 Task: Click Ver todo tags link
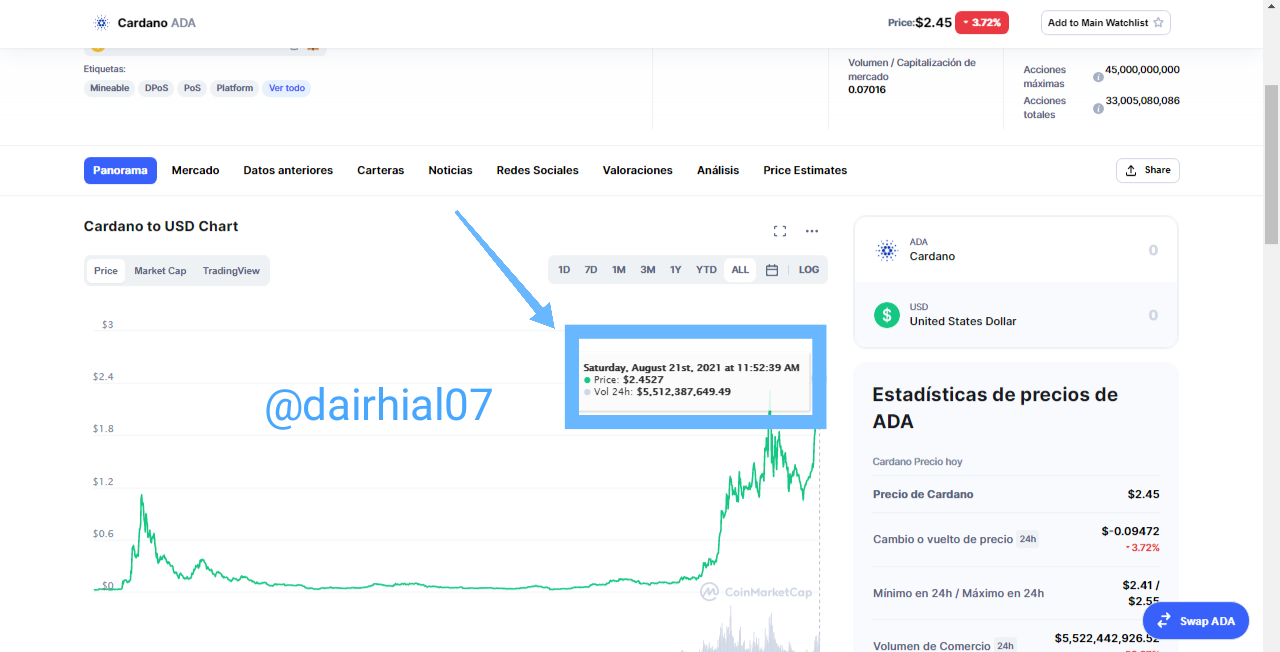pyautogui.click(x=287, y=88)
